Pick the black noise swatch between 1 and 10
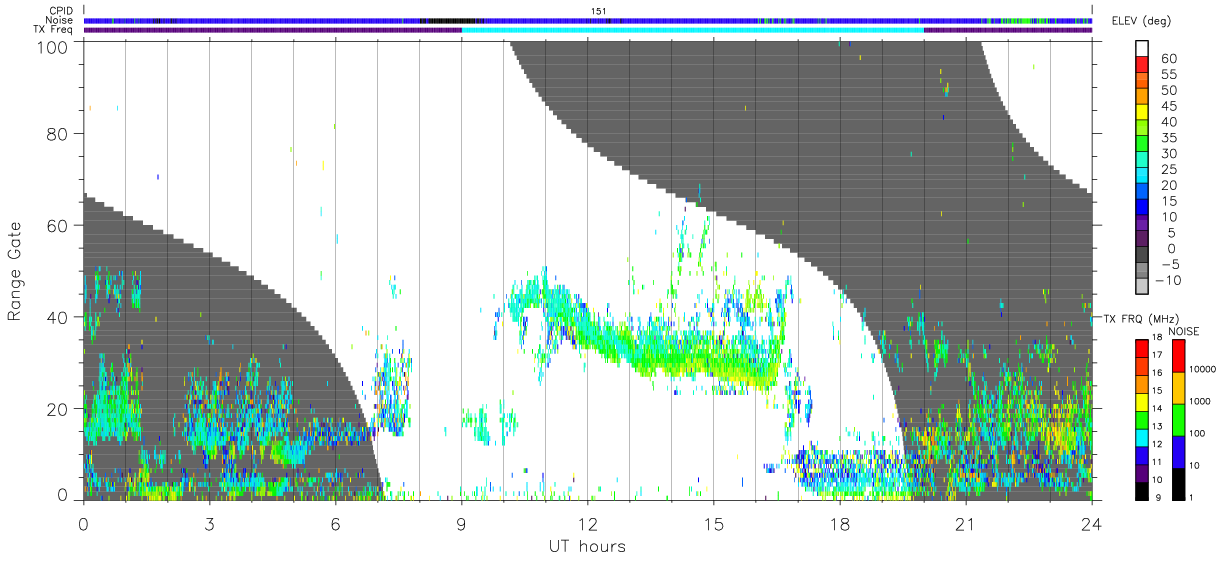Image resolution: width=1228 pixels, height=567 pixels. pyautogui.click(x=1178, y=482)
